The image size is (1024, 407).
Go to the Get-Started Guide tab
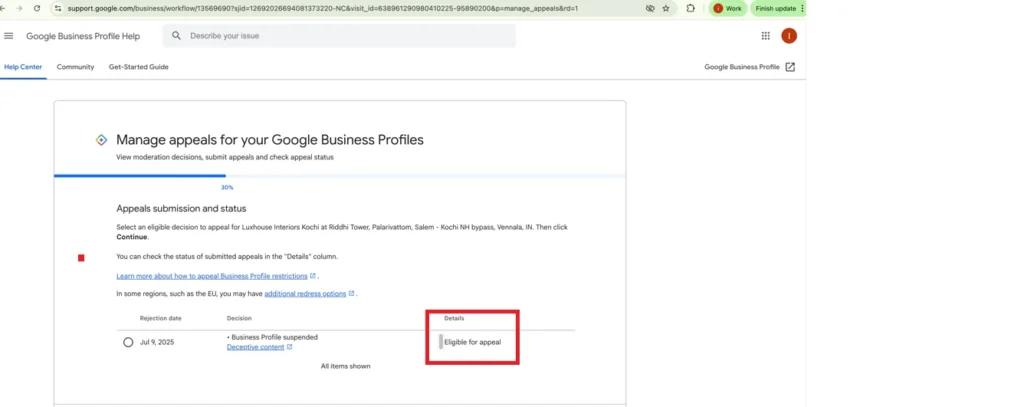pos(138,67)
